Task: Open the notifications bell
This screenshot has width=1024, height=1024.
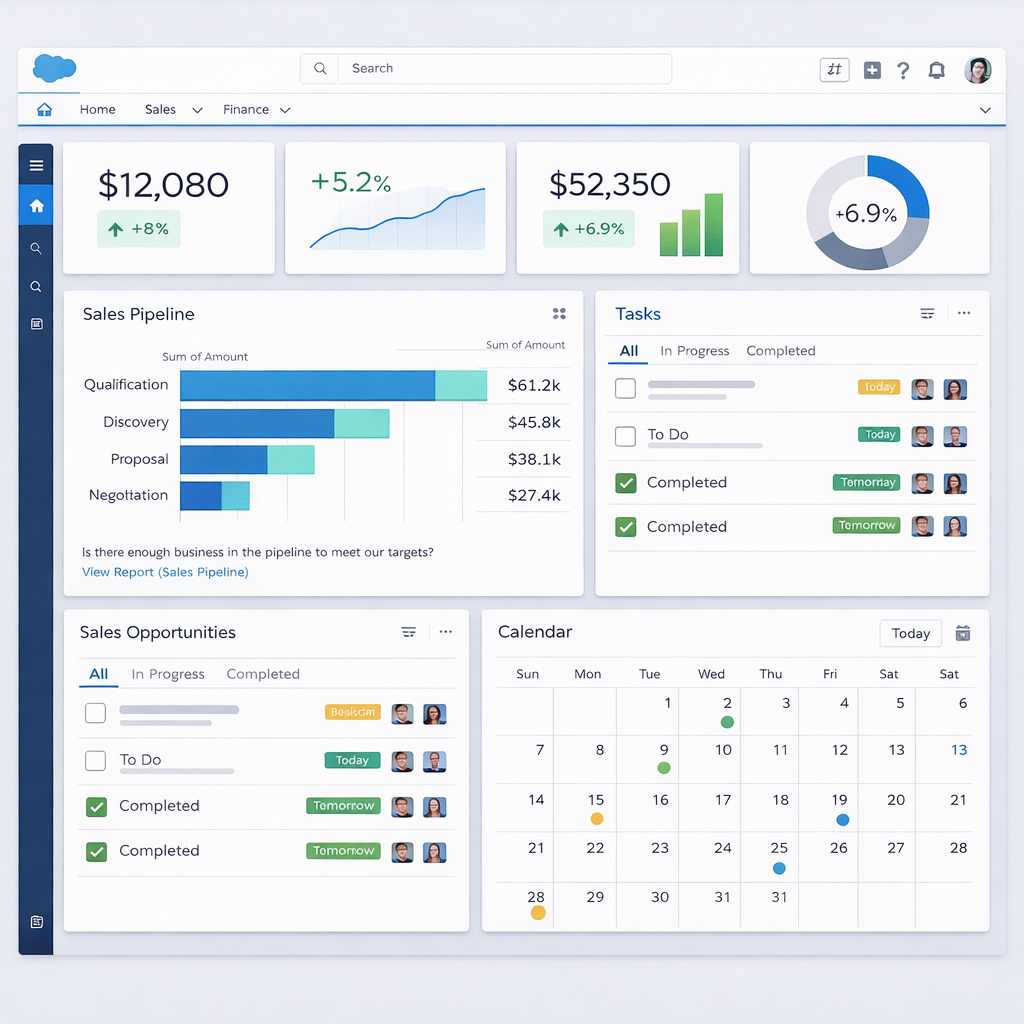Action: 936,70
